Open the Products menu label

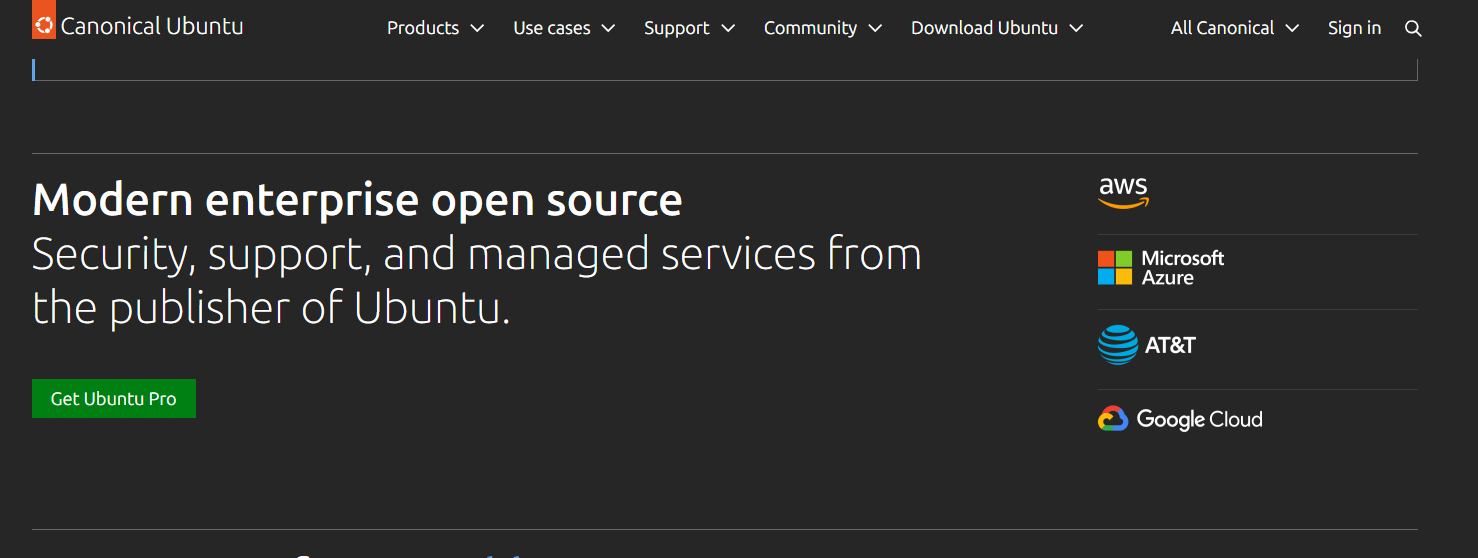[423, 28]
